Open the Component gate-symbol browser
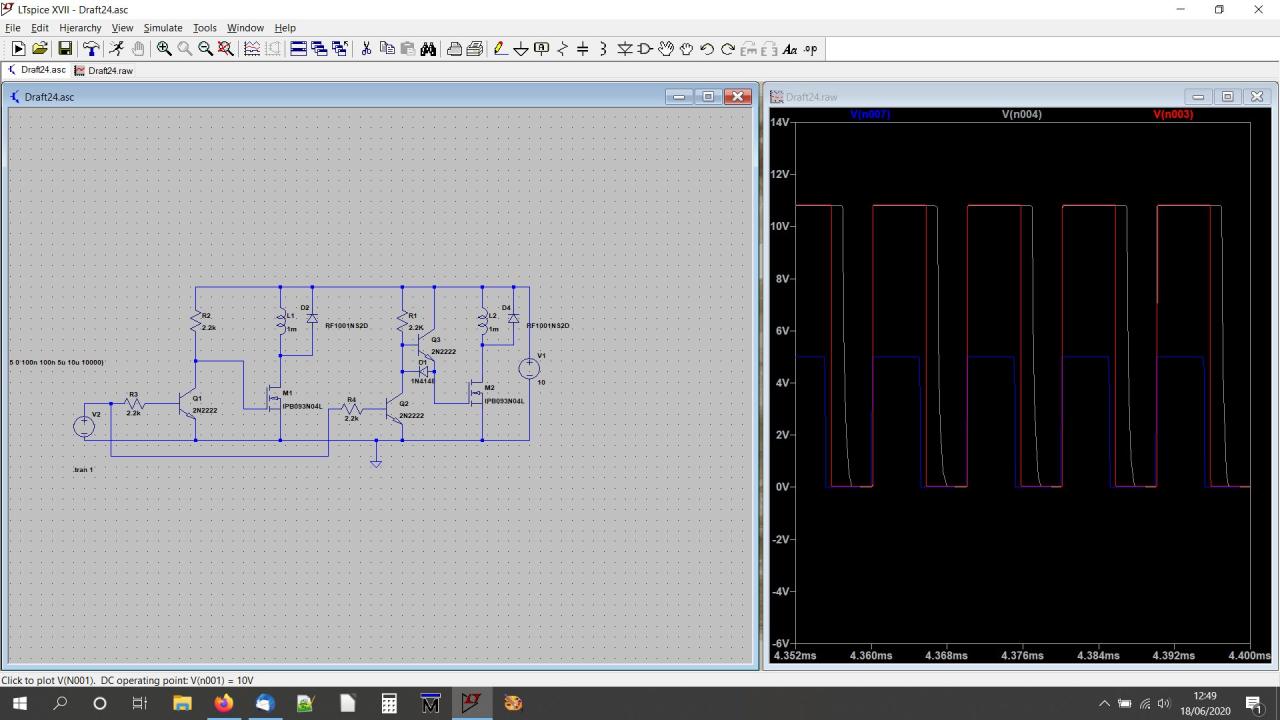1280x720 pixels. [x=645, y=49]
